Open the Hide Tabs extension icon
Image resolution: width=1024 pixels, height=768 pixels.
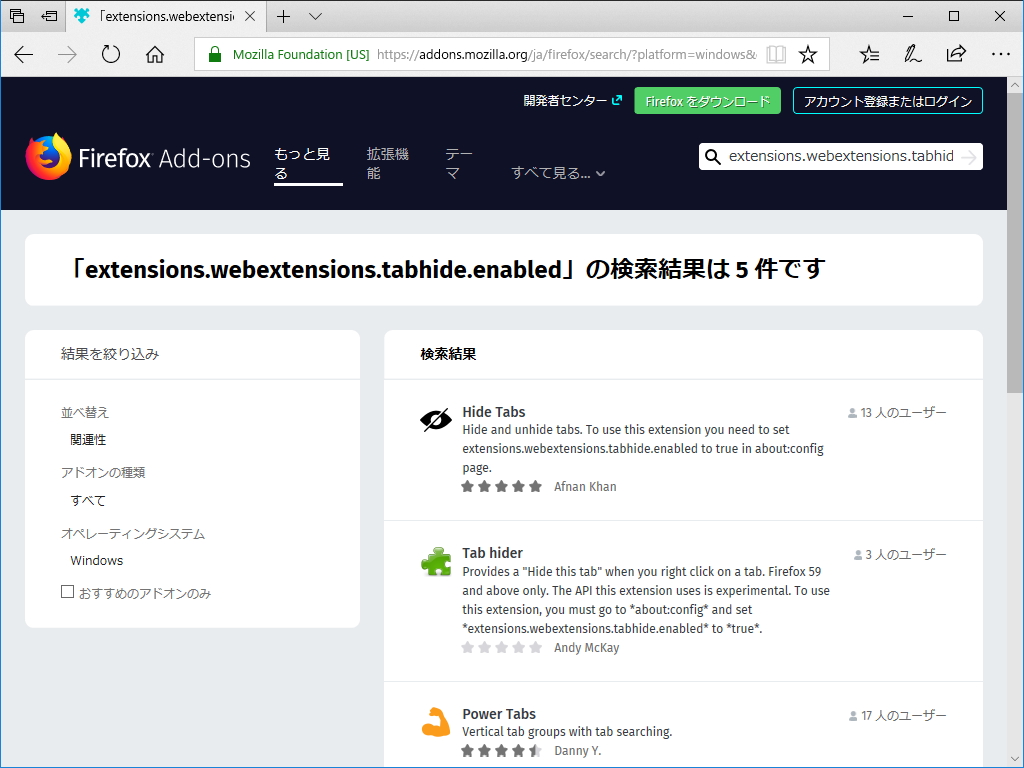pos(435,417)
